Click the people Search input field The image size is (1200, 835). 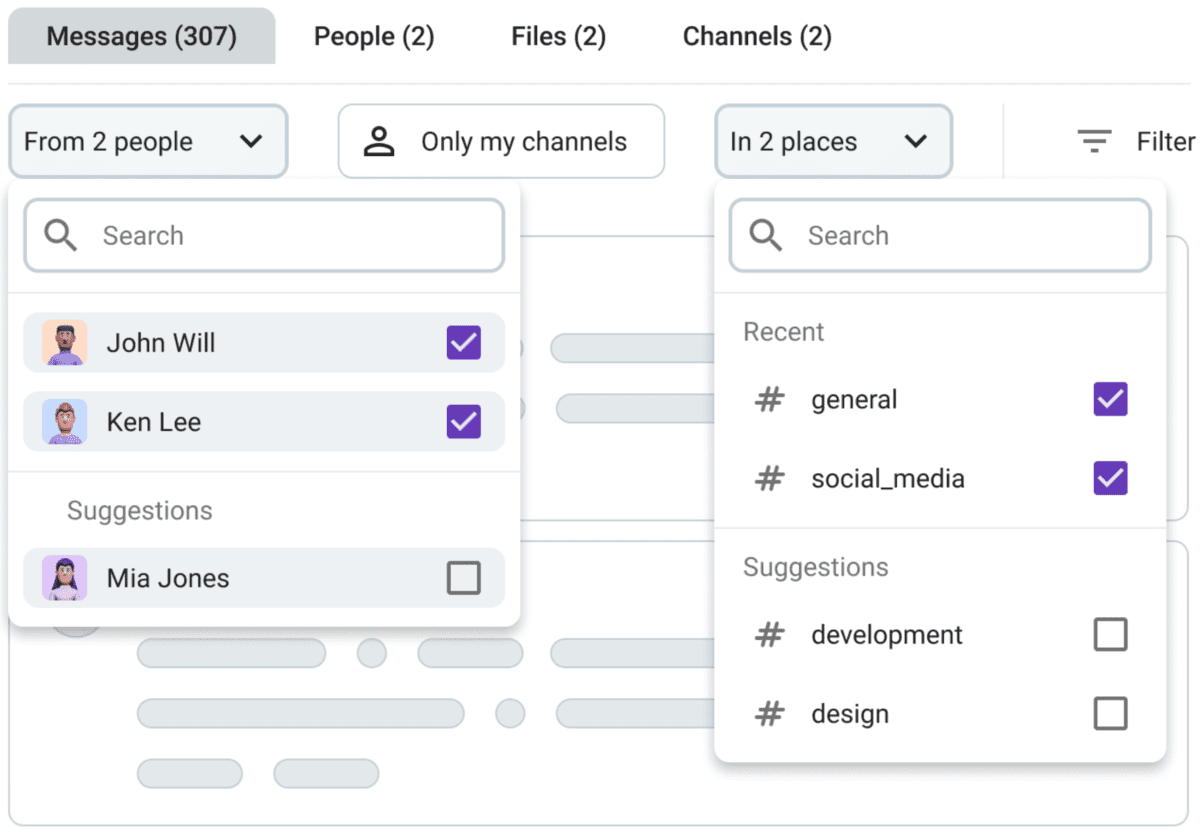290,236
